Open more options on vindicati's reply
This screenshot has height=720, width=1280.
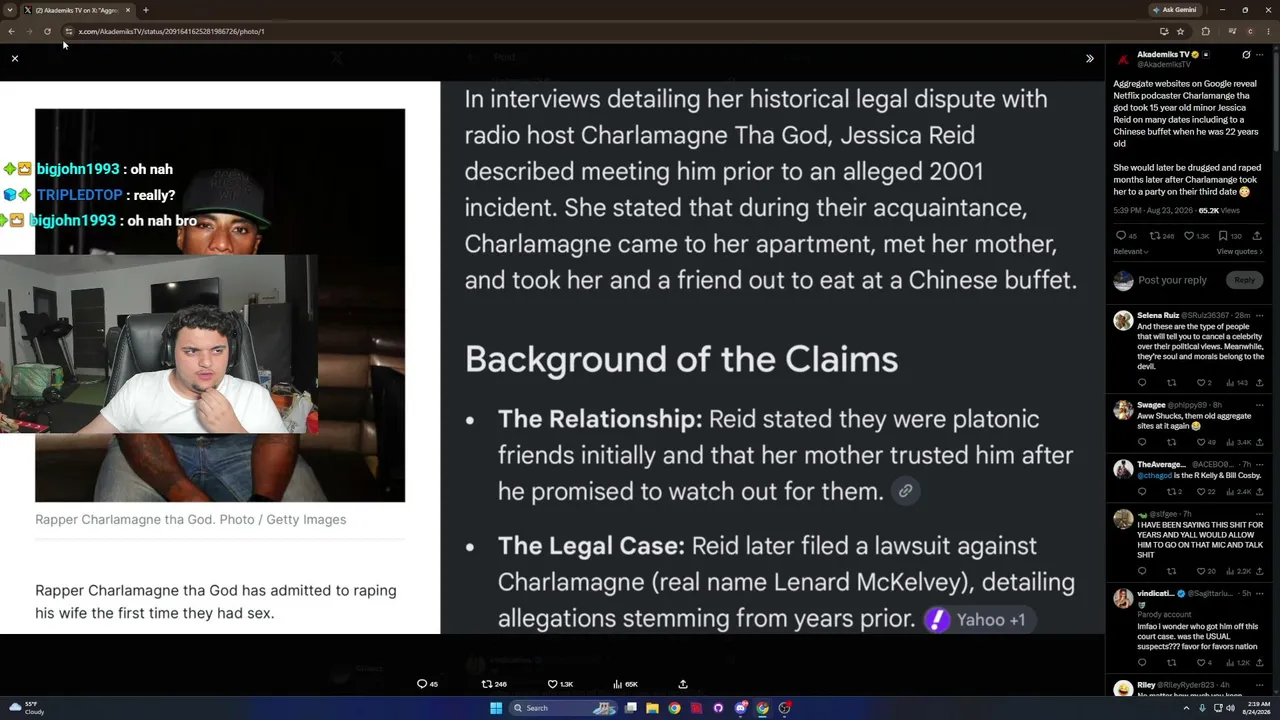[1260, 594]
